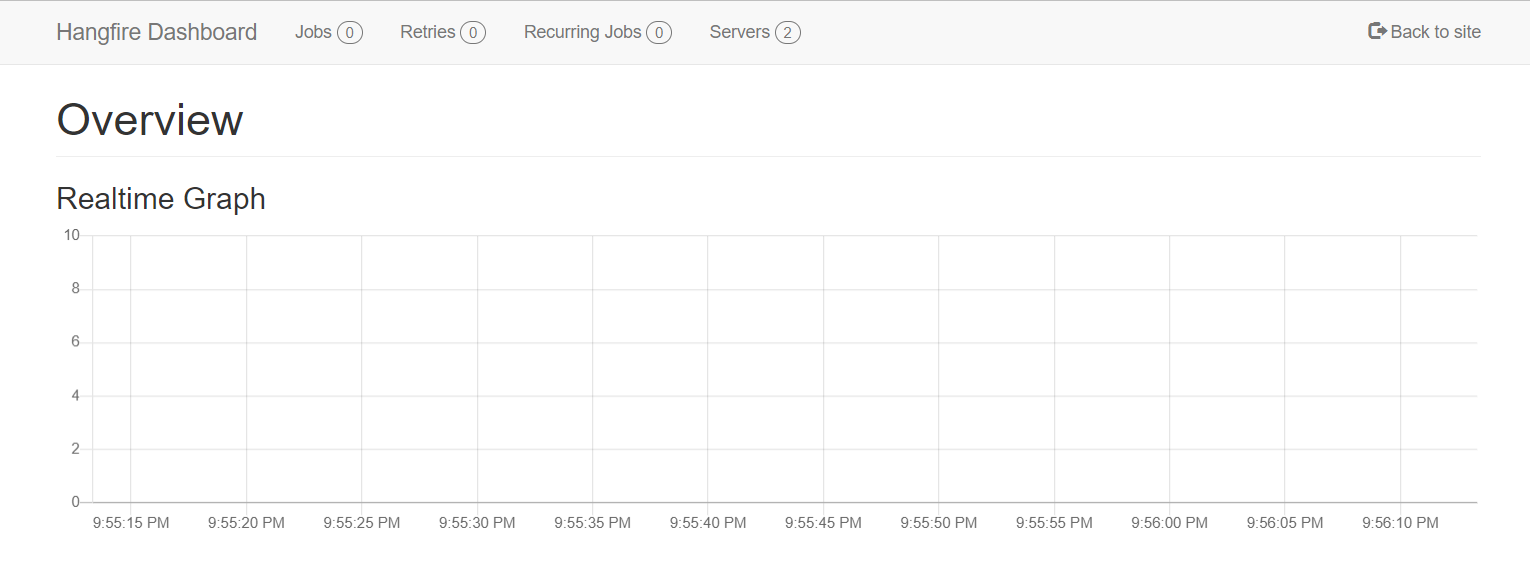Click the Overview page heading
Viewport: 1530px width, 563px height.
150,120
